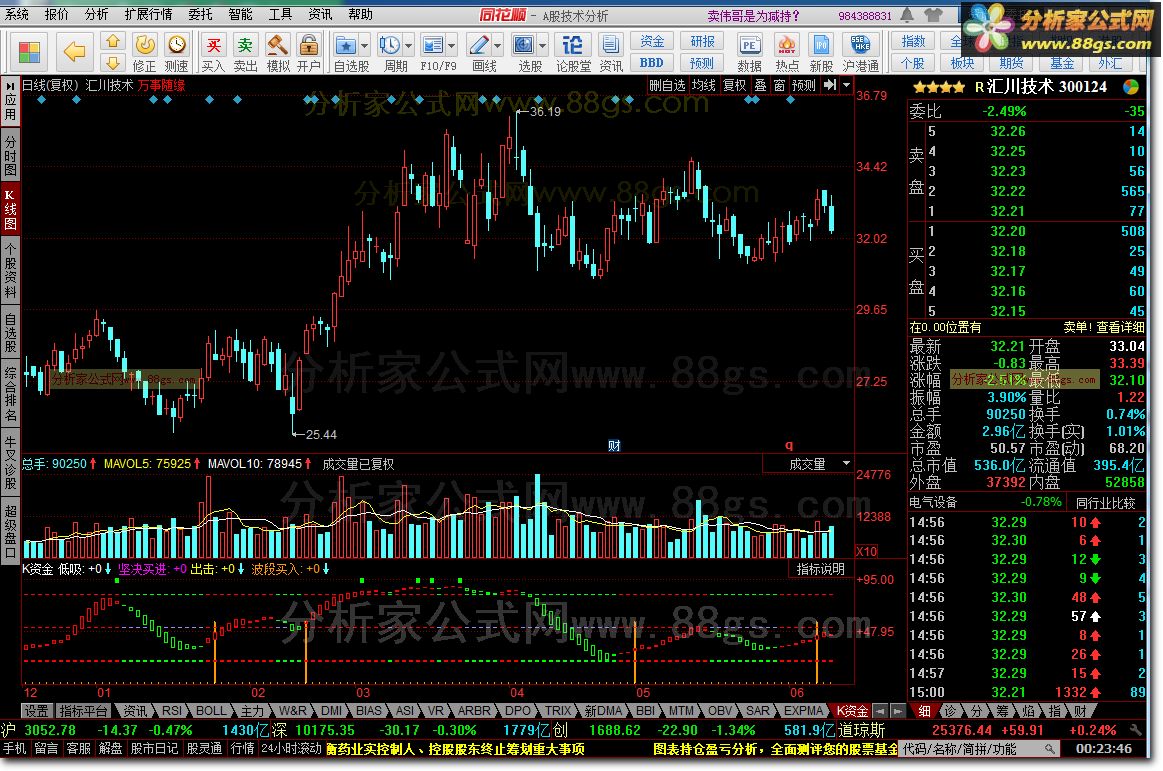Click the 财 marker on the K-line chart
Screen dimensions: 1163x771
click(614, 446)
